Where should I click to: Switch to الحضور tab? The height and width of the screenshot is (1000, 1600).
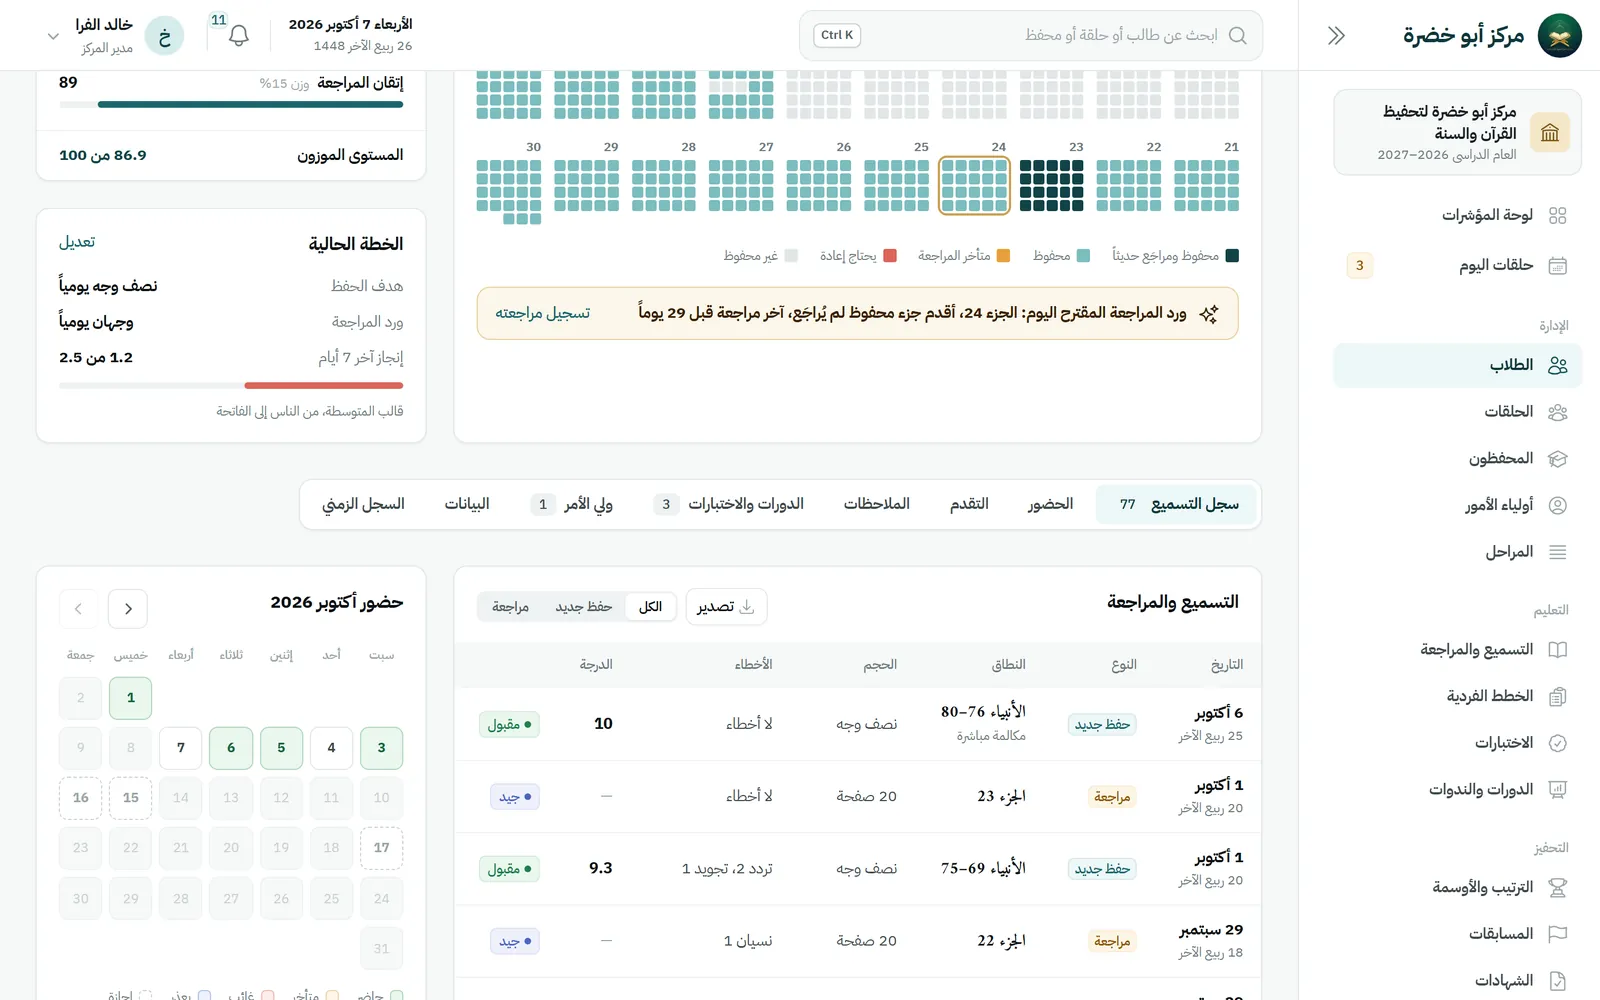click(x=1050, y=504)
